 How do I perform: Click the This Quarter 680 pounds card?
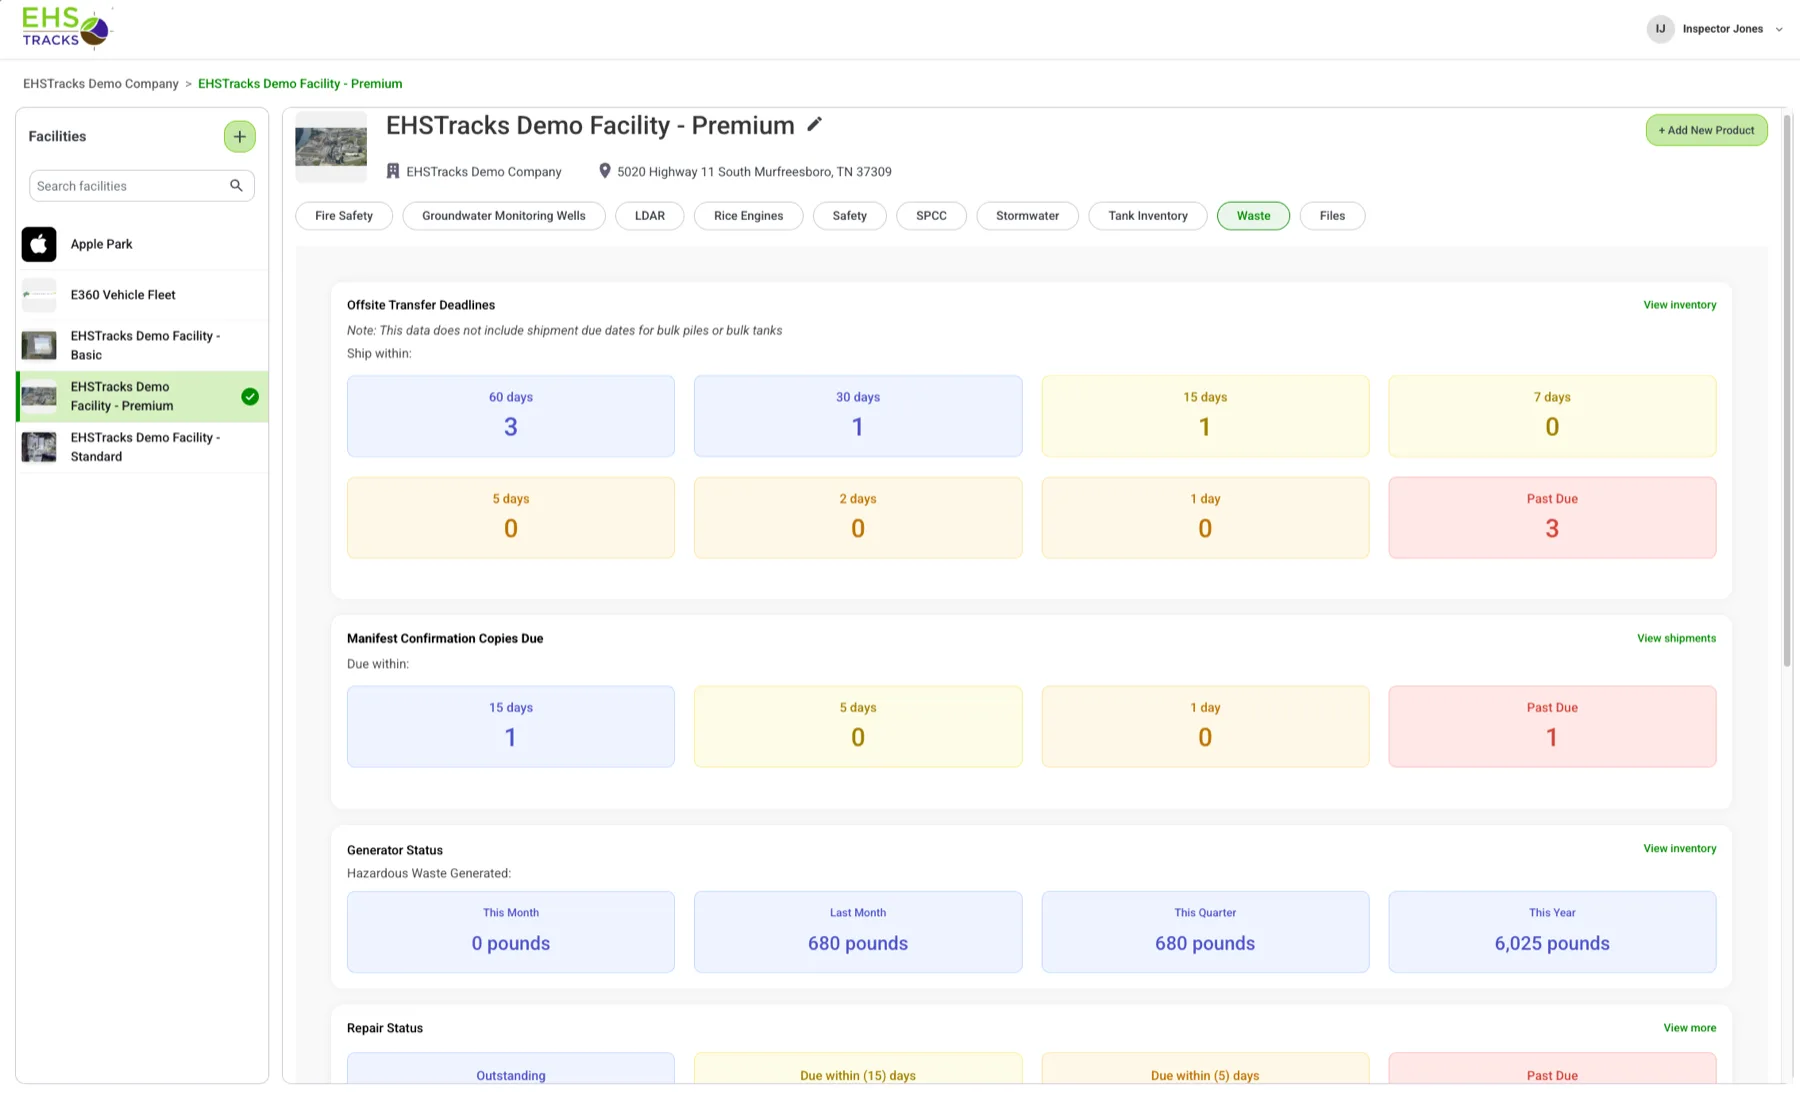tap(1205, 932)
